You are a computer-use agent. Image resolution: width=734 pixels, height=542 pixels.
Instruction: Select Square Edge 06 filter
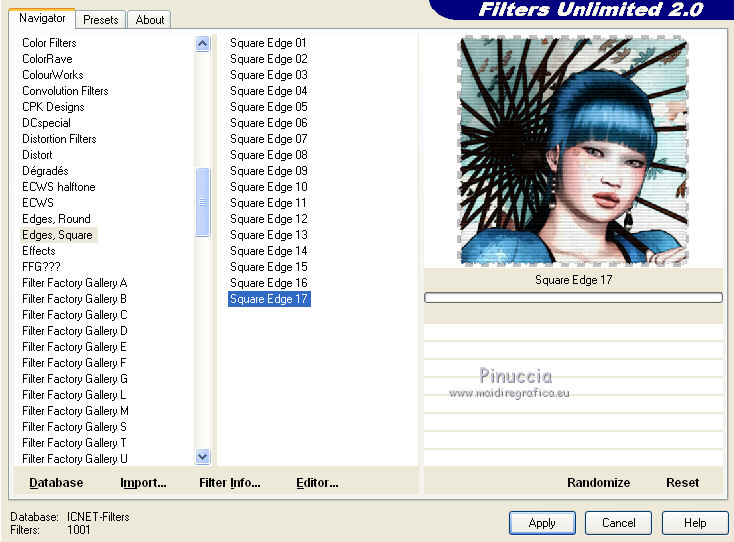point(269,123)
